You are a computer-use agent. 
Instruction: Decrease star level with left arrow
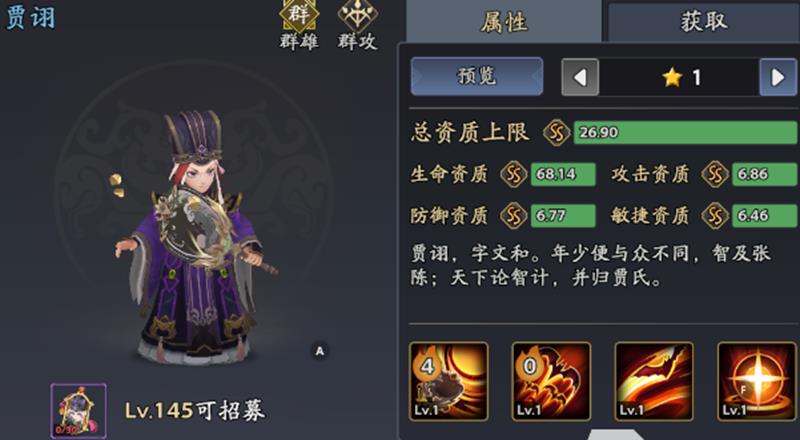pos(580,77)
